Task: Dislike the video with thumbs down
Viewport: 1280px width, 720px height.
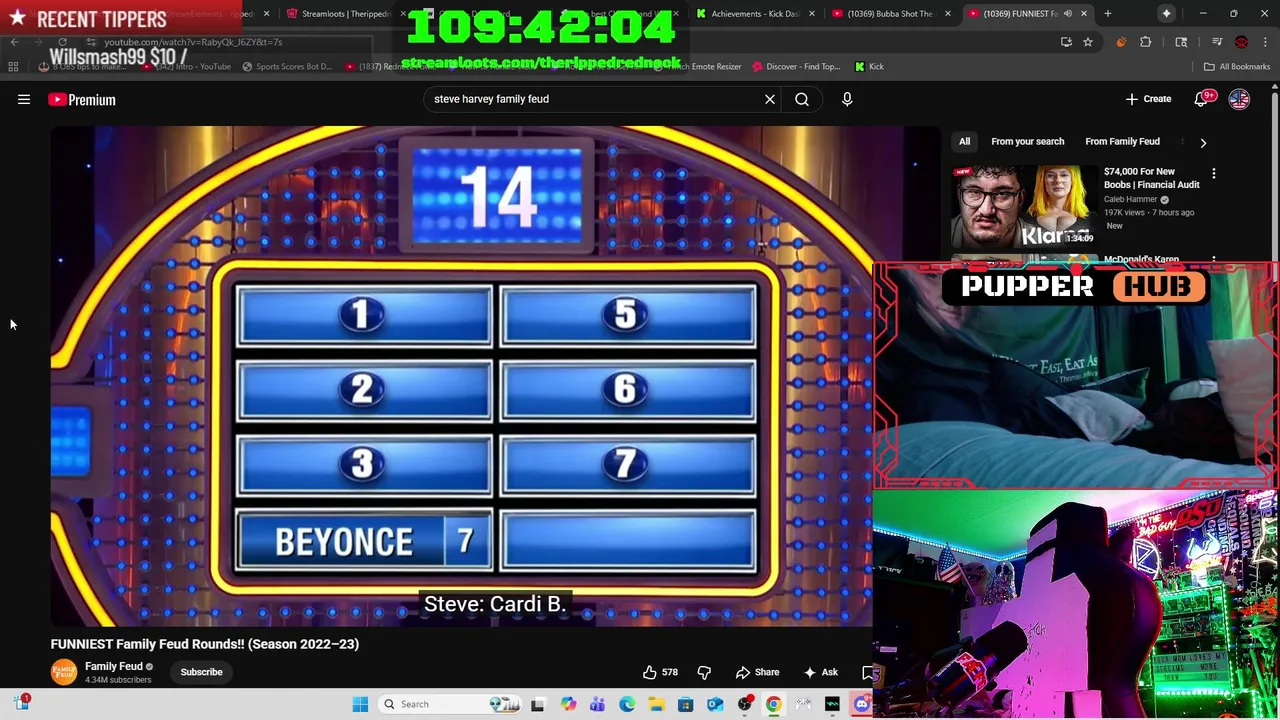Action: 704,672
